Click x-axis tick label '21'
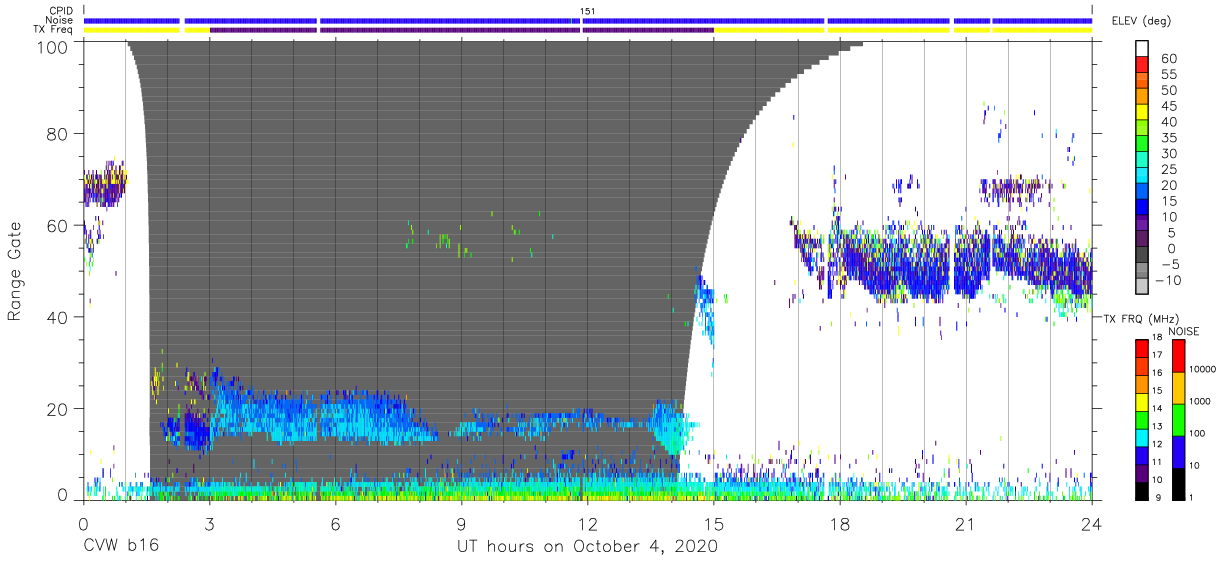Screen dimensions: 1228x567 (x=966, y=523)
